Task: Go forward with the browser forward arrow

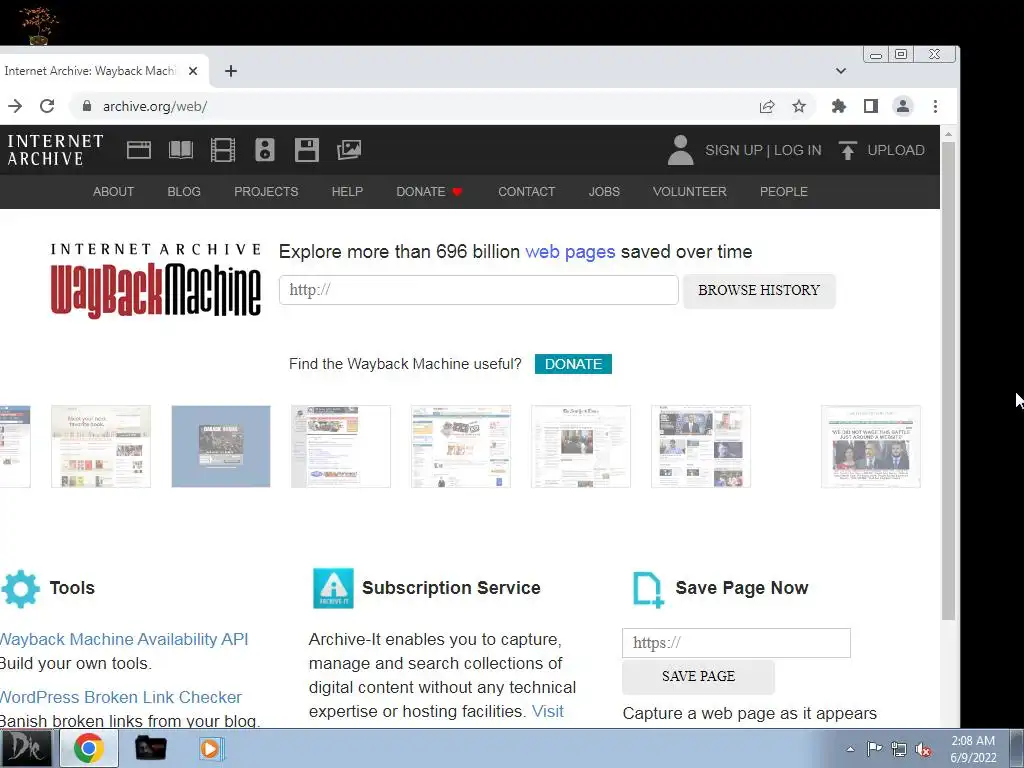Action: [x=14, y=106]
